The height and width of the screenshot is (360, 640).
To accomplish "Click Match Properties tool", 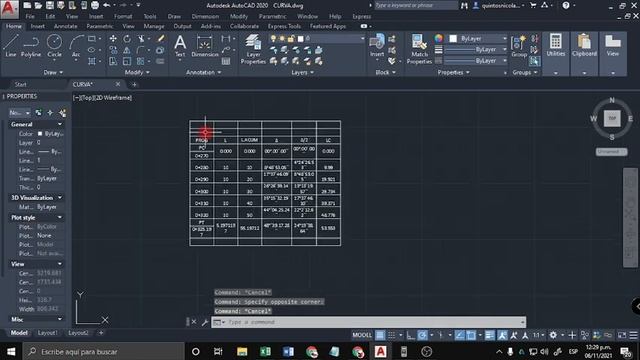I will tap(419, 49).
